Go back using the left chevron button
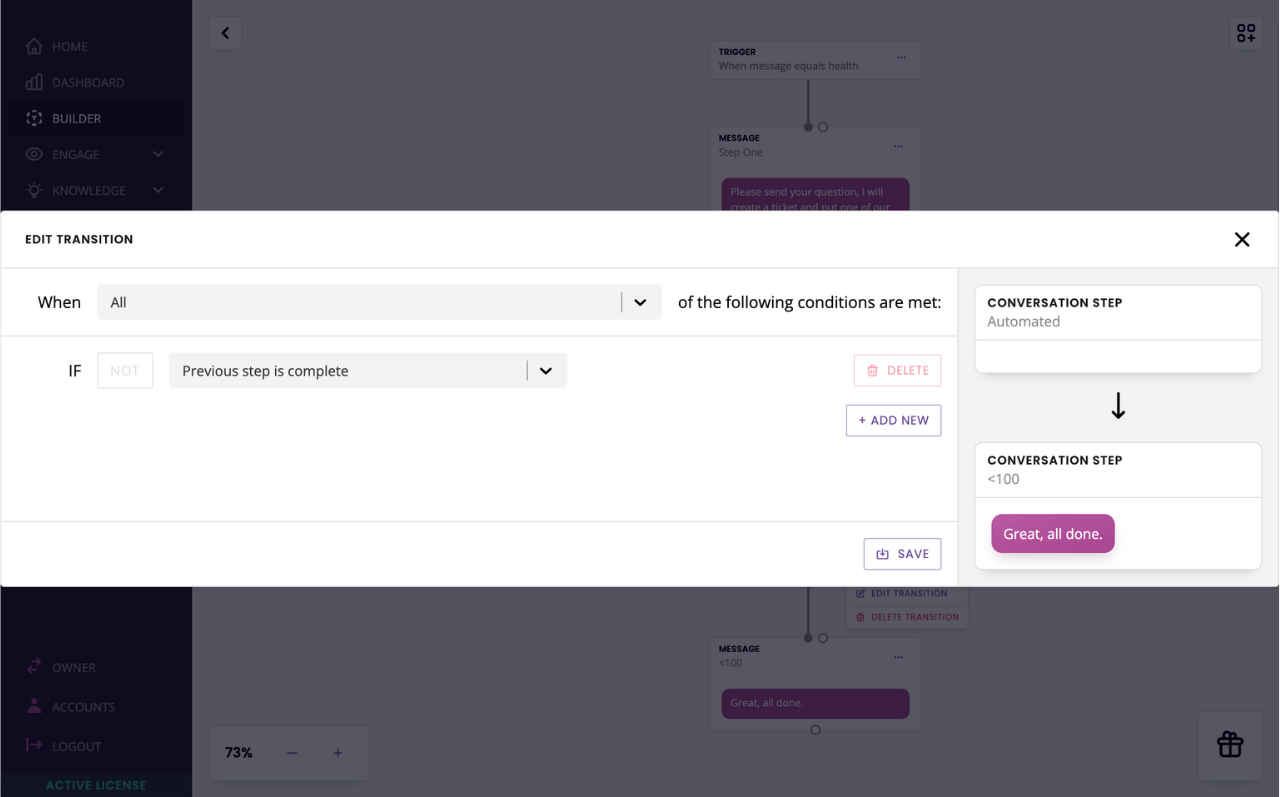This screenshot has width=1280, height=797. (x=225, y=33)
